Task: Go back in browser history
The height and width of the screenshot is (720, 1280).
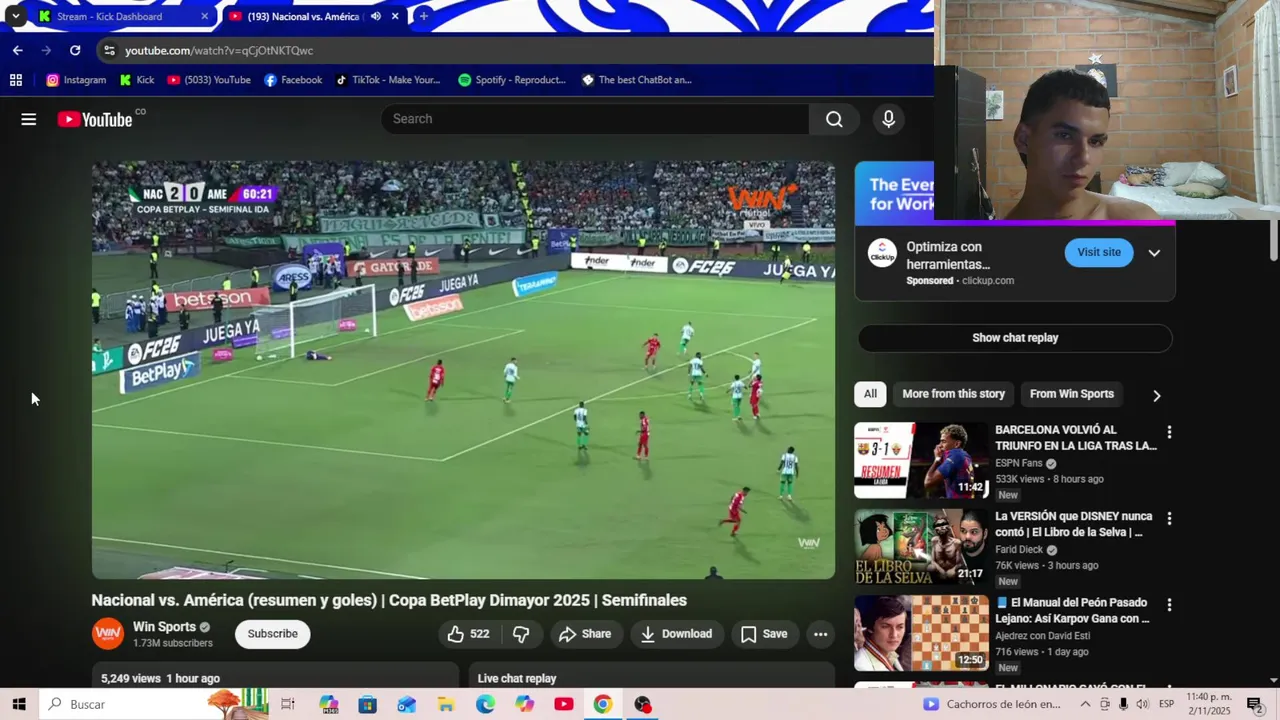Action: coord(17,50)
